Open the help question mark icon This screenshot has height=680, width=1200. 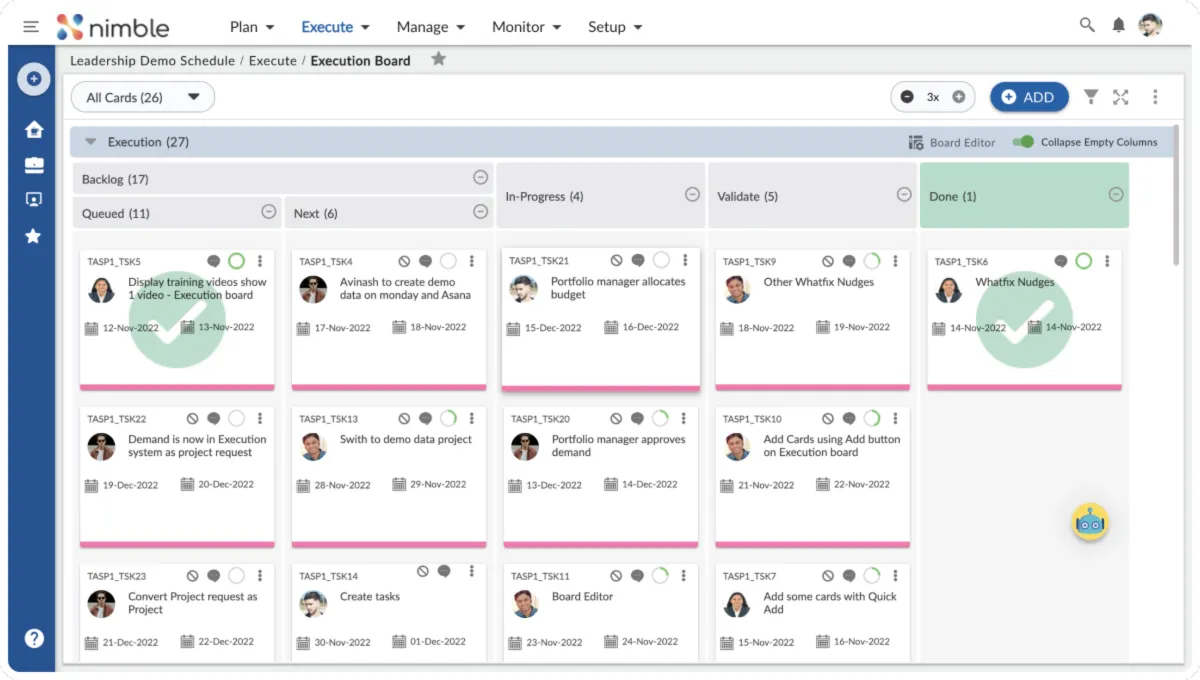(x=34, y=638)
